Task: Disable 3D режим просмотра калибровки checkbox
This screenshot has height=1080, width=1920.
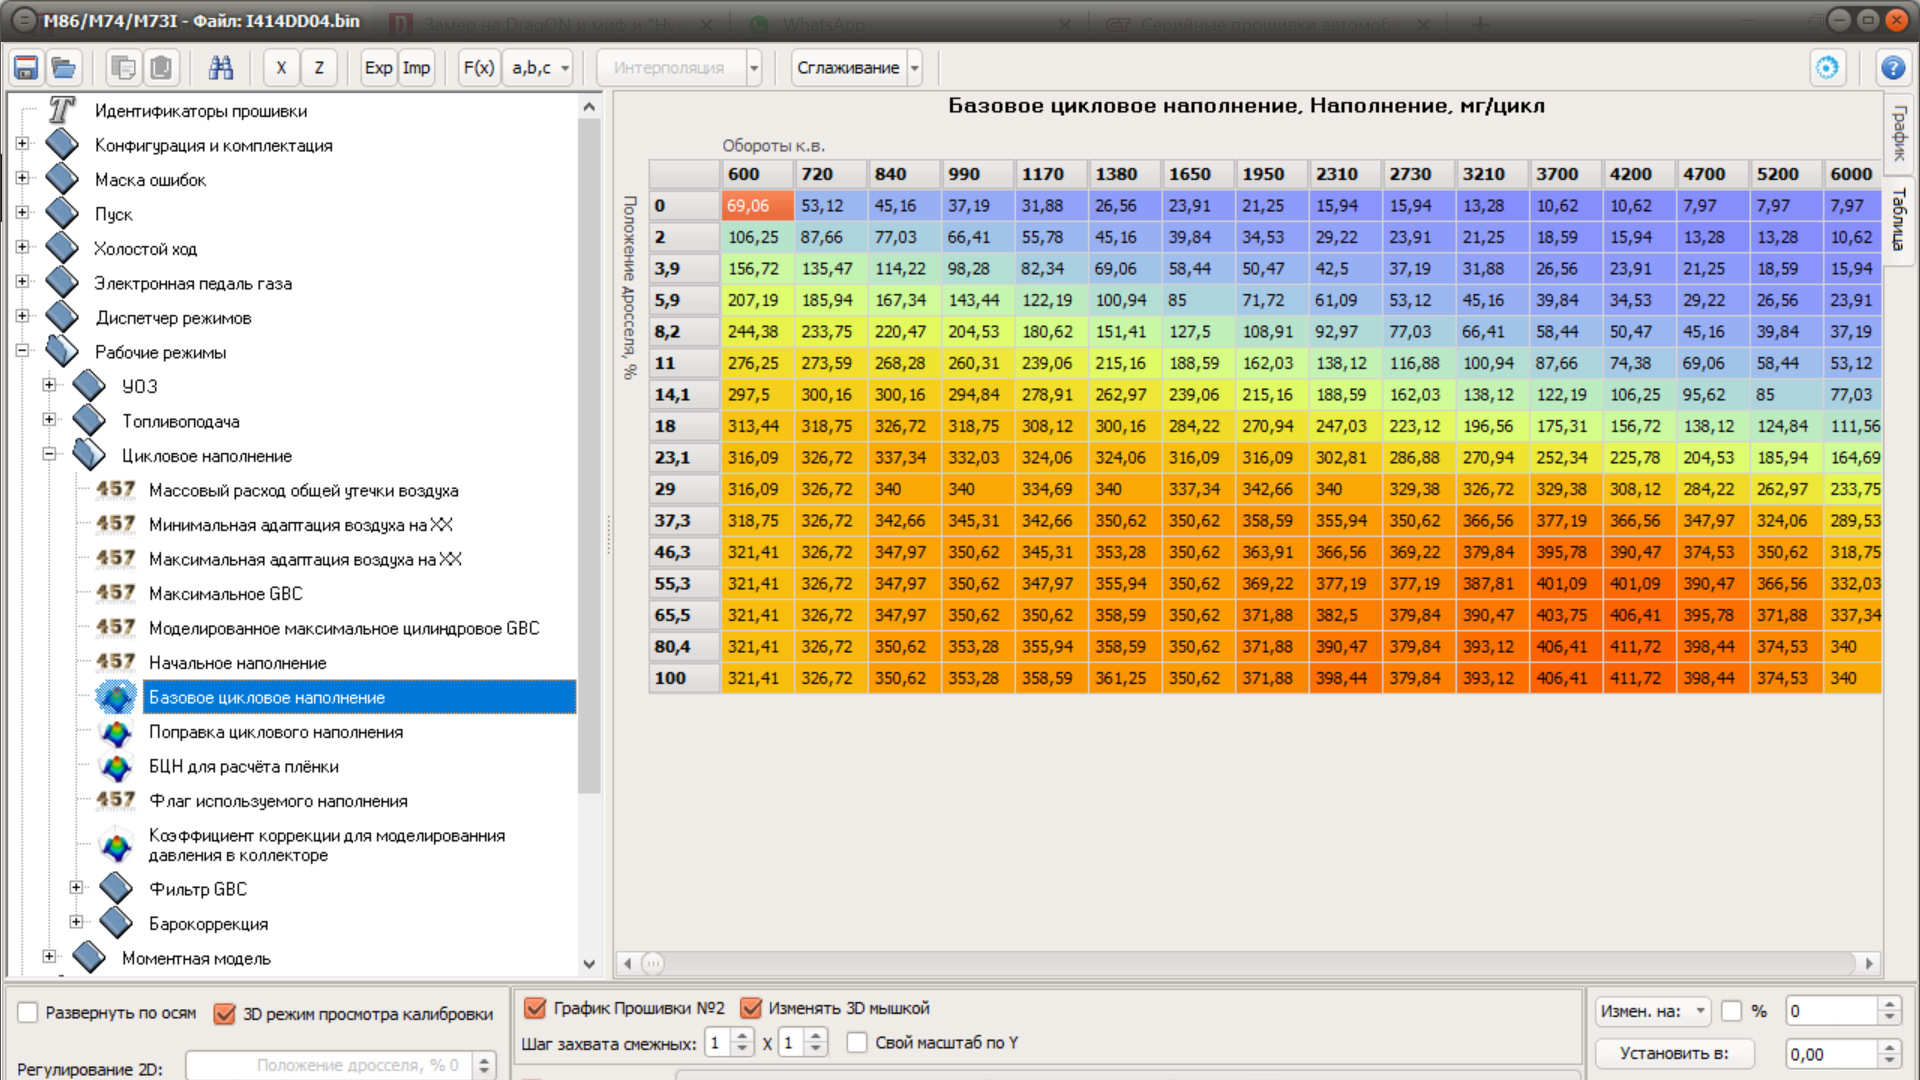Action: click(225, 1014)
